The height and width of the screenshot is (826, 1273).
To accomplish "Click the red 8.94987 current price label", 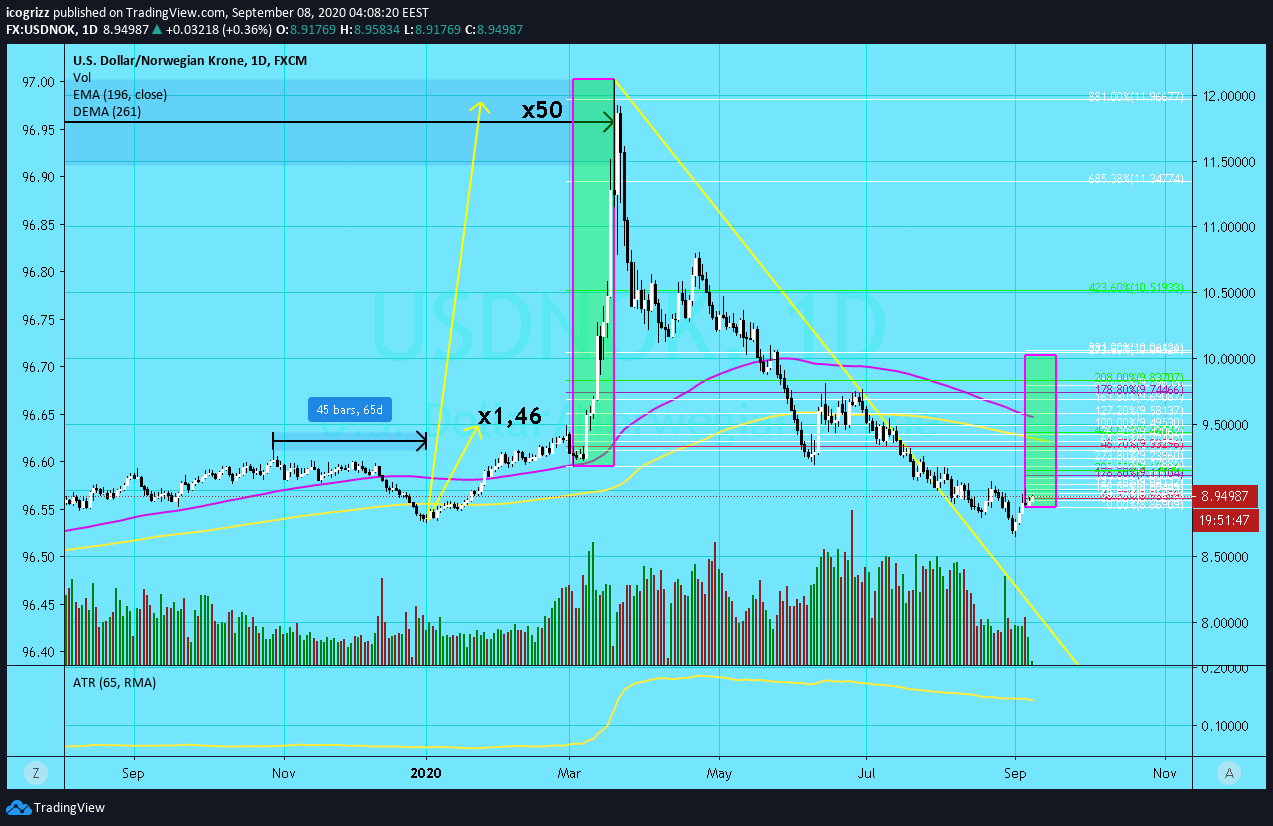I will tap(1225, 496).
